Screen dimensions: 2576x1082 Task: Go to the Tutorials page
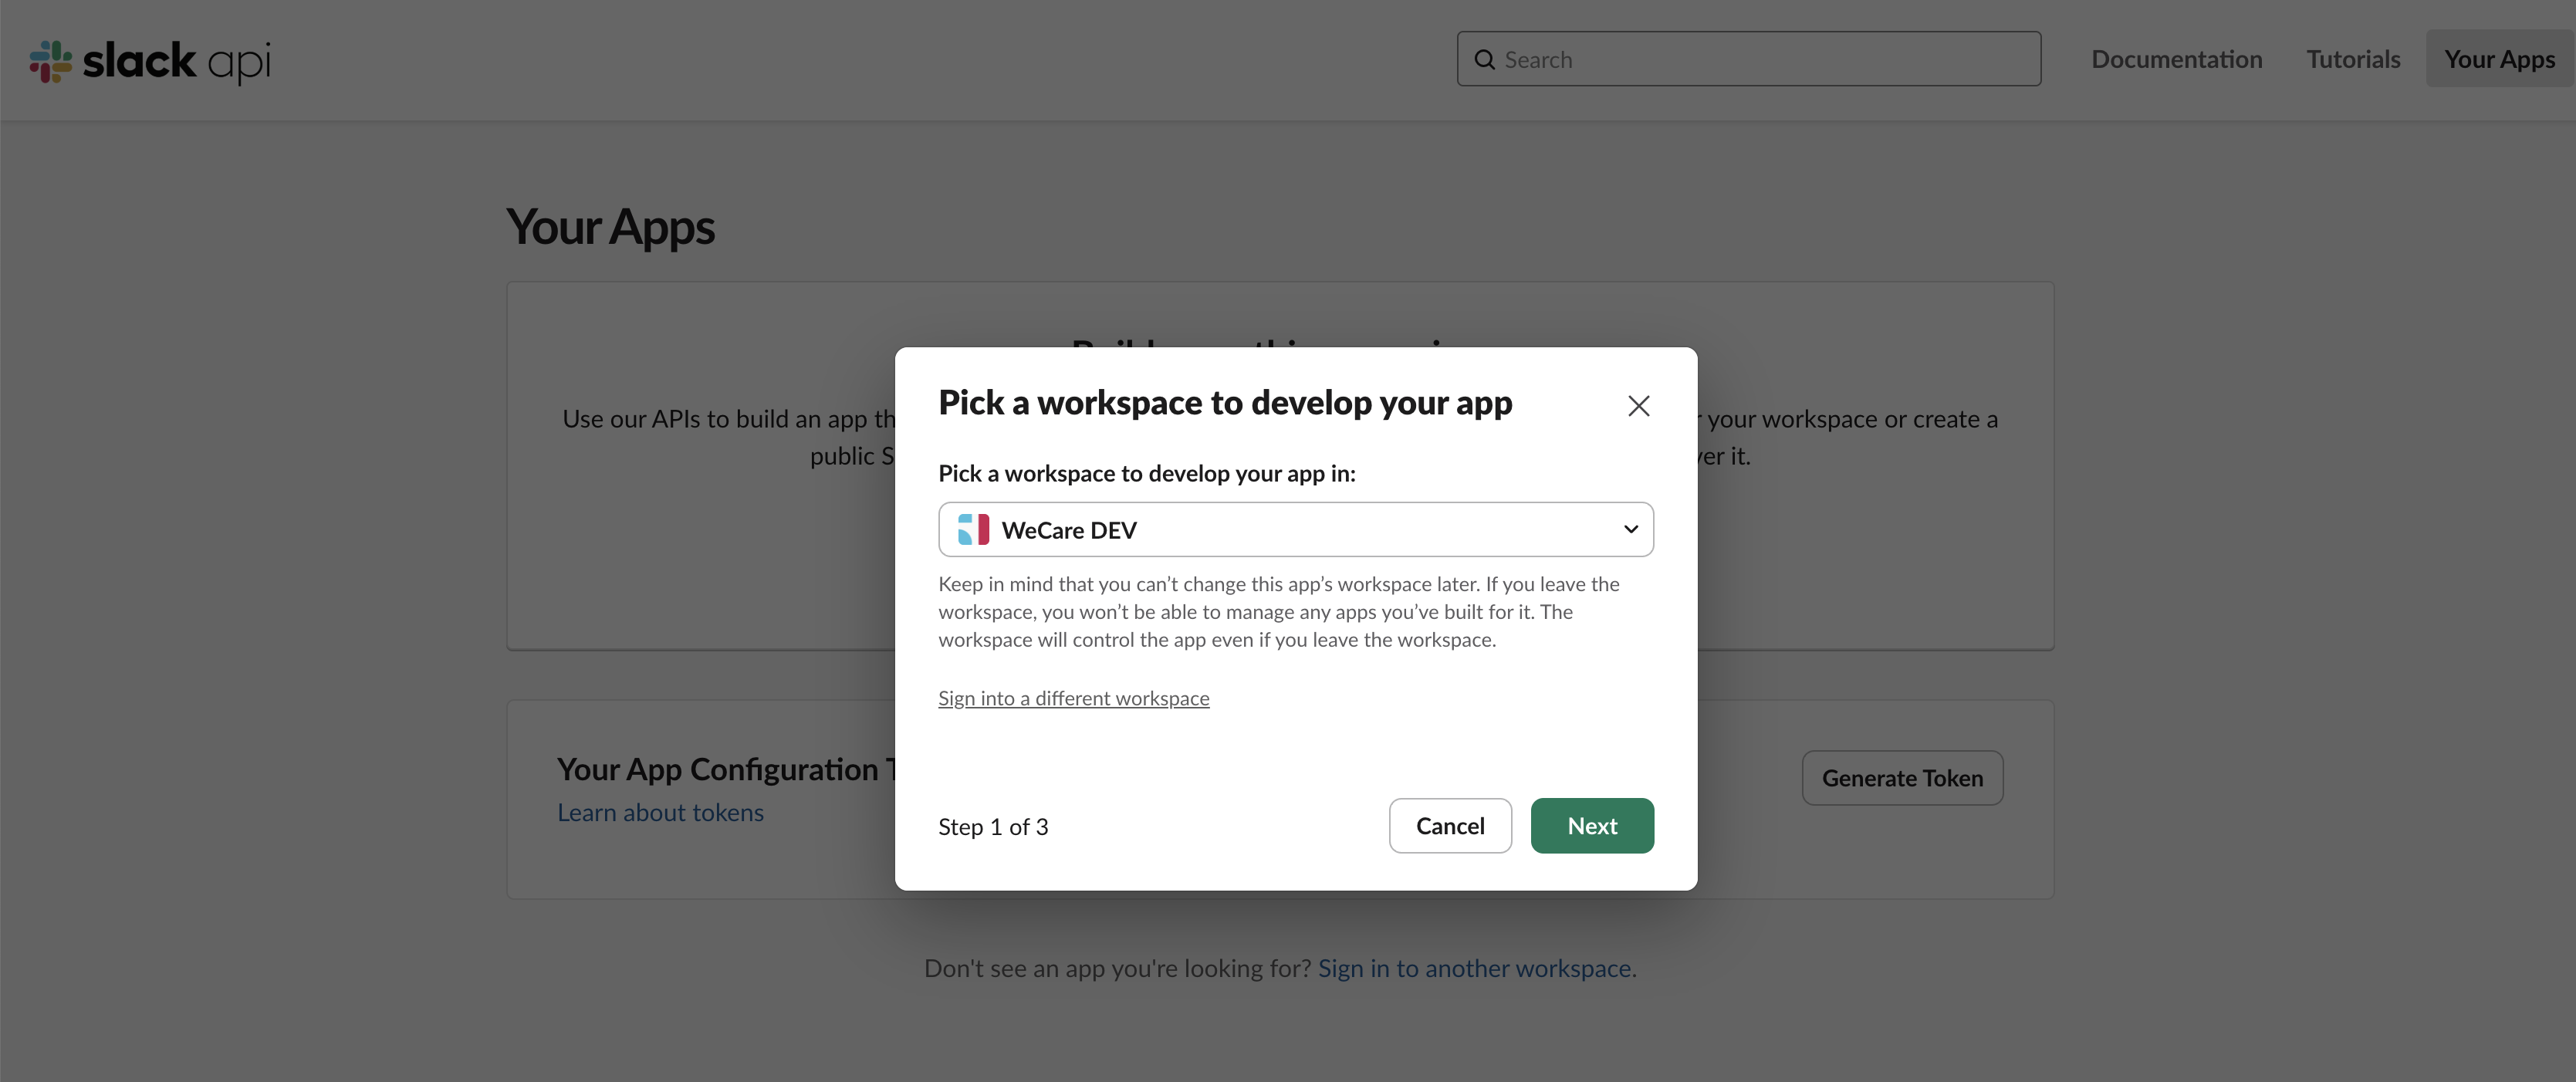coord(2353,60)
